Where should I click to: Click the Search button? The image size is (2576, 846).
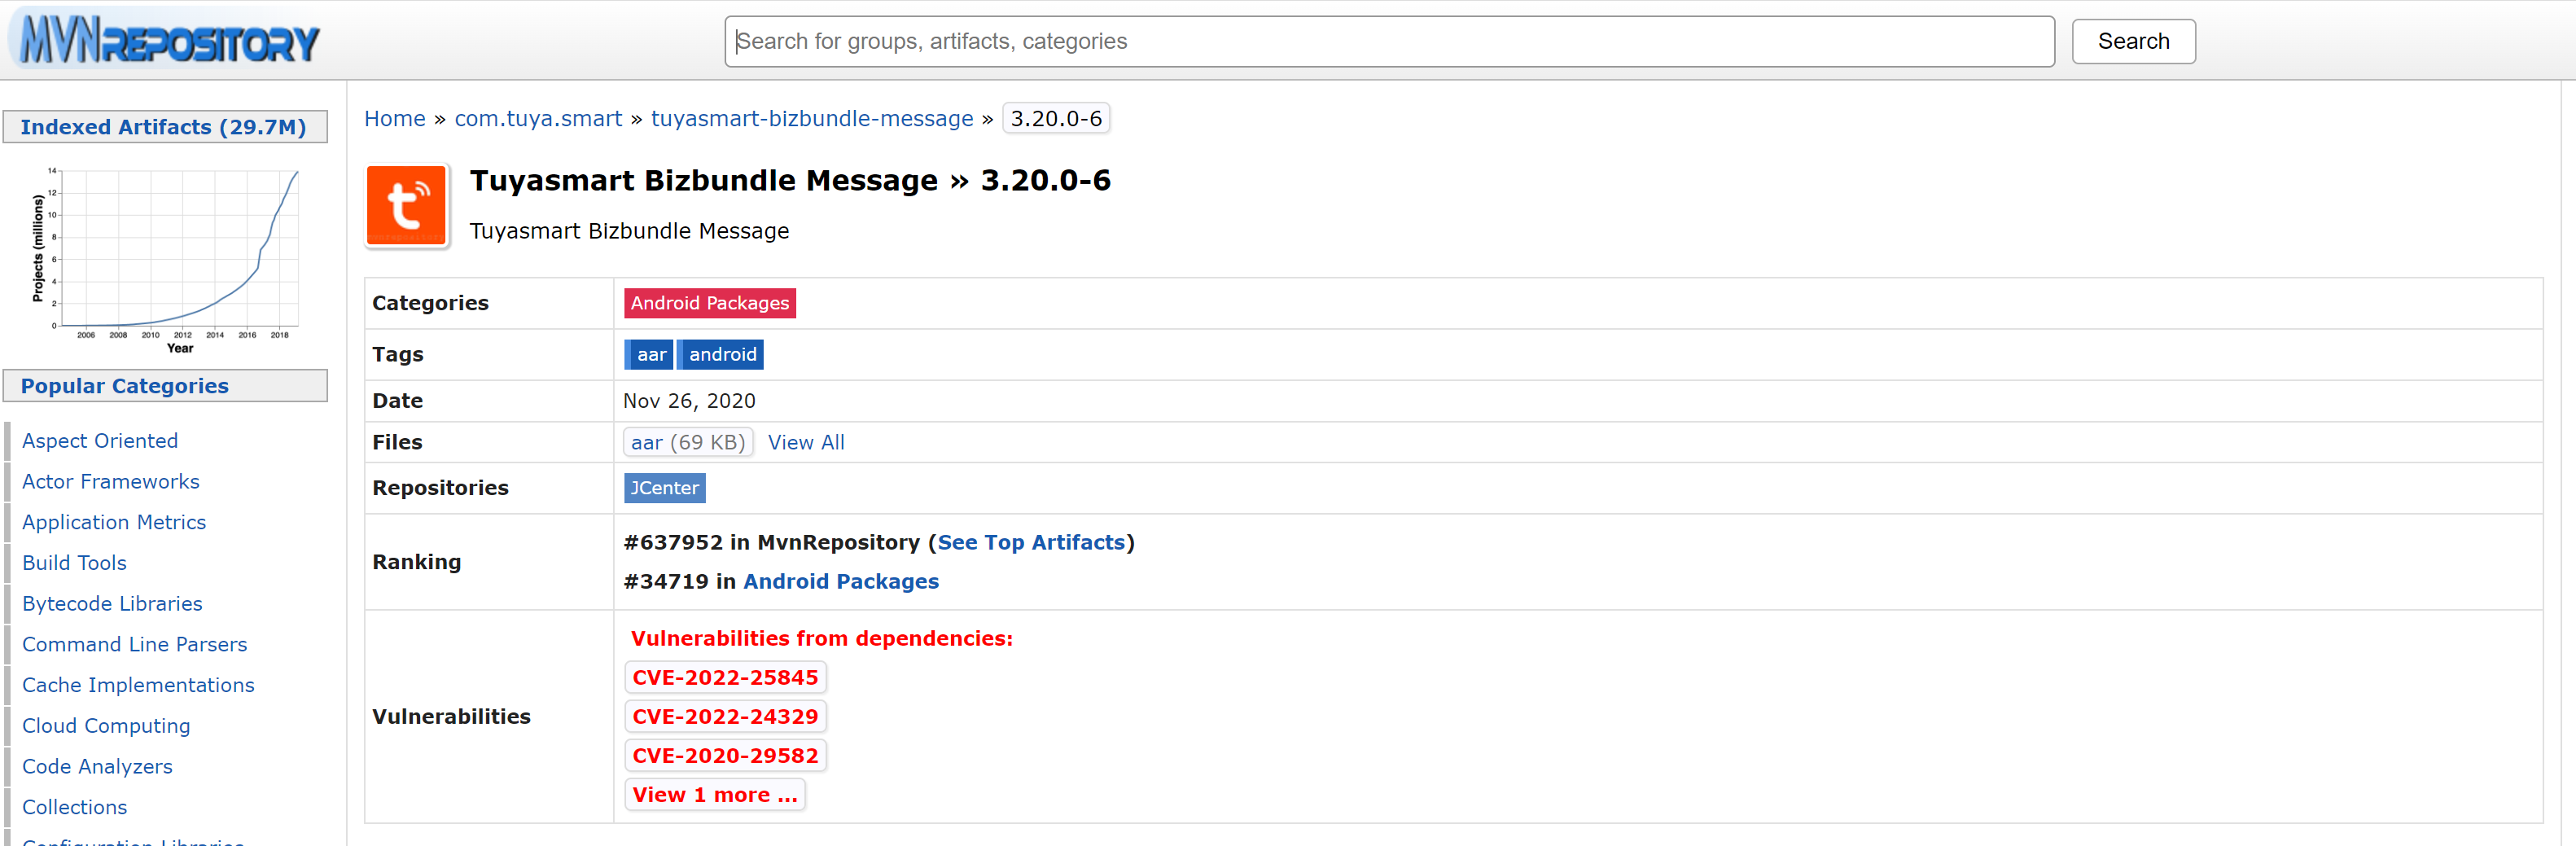coord(2133,41)
